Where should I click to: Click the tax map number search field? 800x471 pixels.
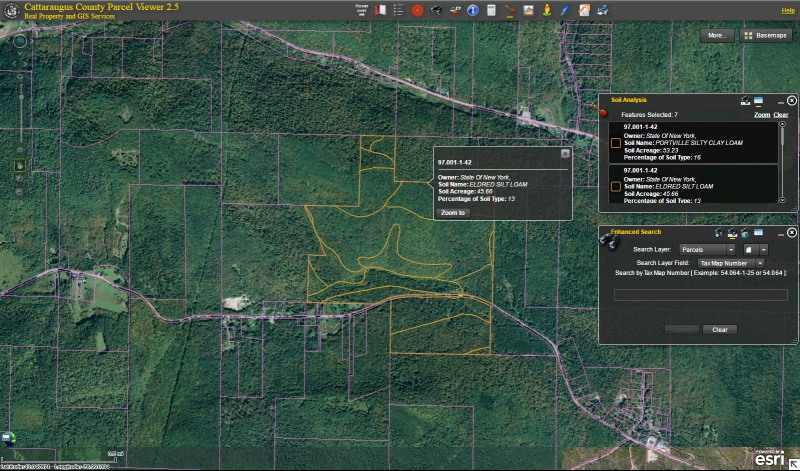700,295
